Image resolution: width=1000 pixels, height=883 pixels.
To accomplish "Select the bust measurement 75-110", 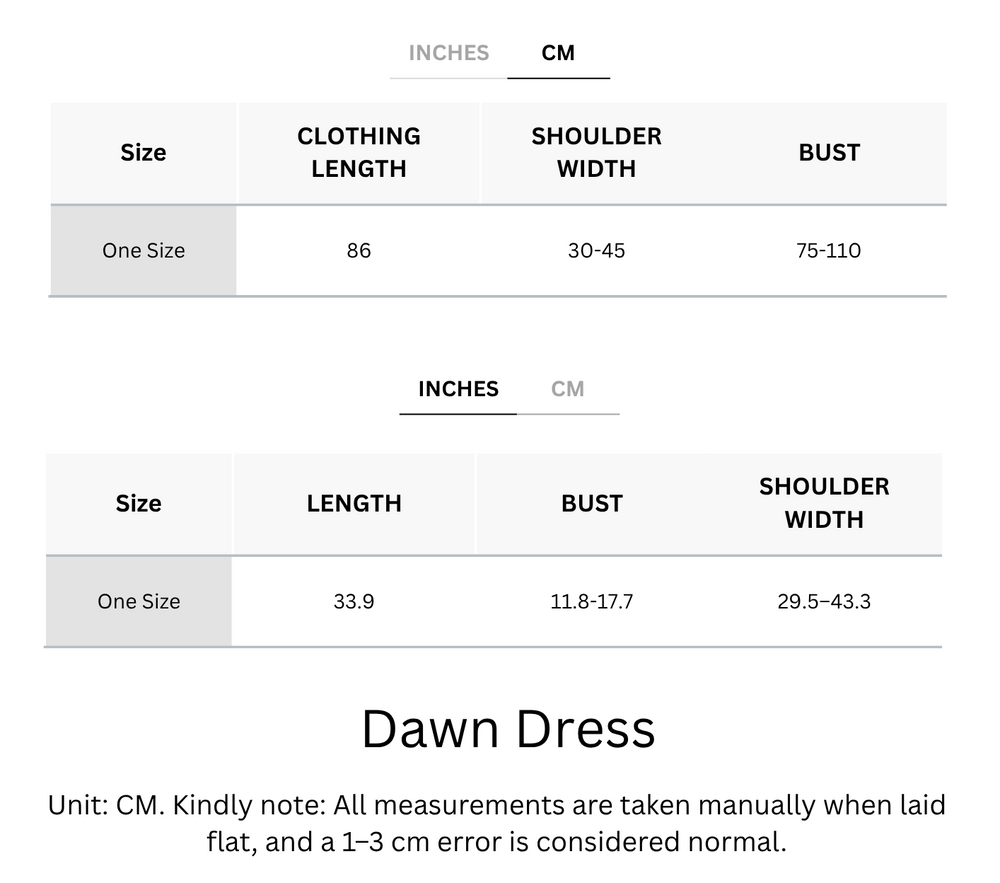I will pos(829,250).
